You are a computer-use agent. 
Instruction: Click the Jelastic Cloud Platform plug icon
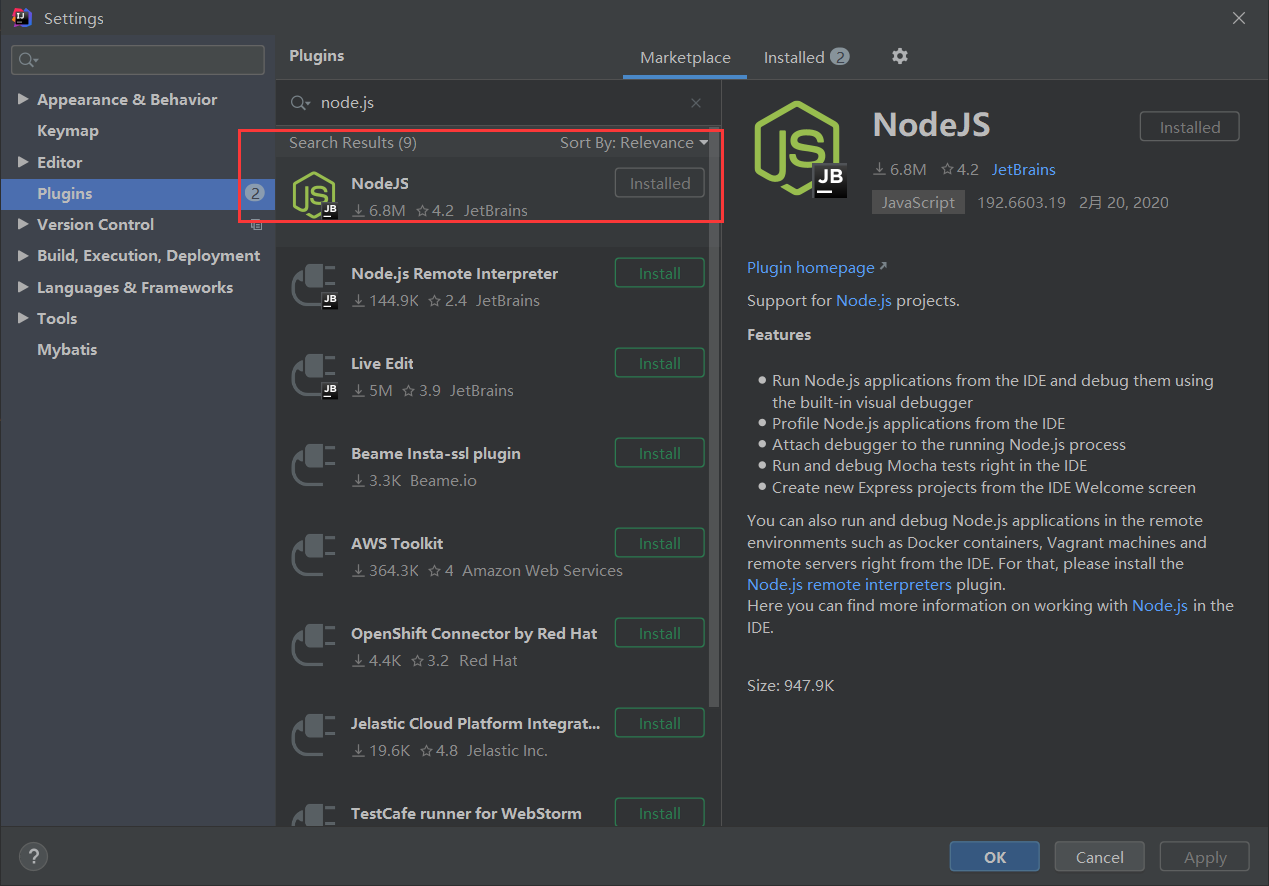click(x=312, y=736)
